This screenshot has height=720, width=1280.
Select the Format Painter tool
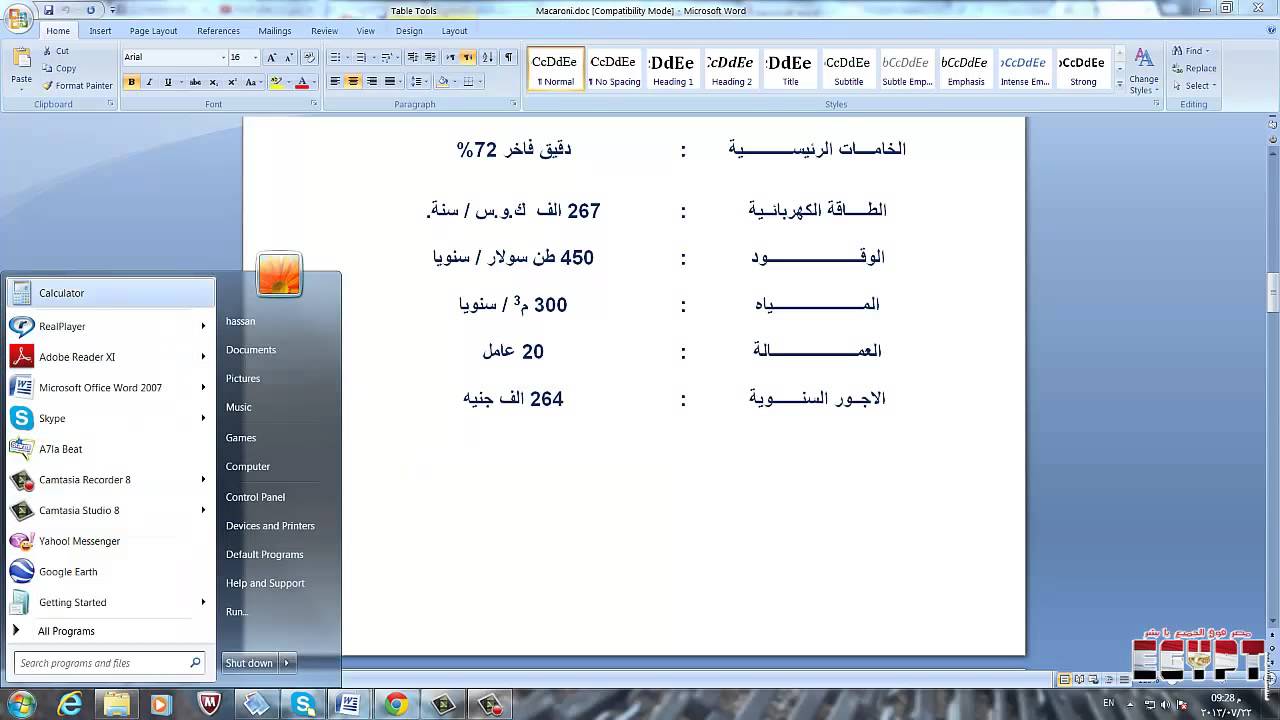tap(77, 86)
